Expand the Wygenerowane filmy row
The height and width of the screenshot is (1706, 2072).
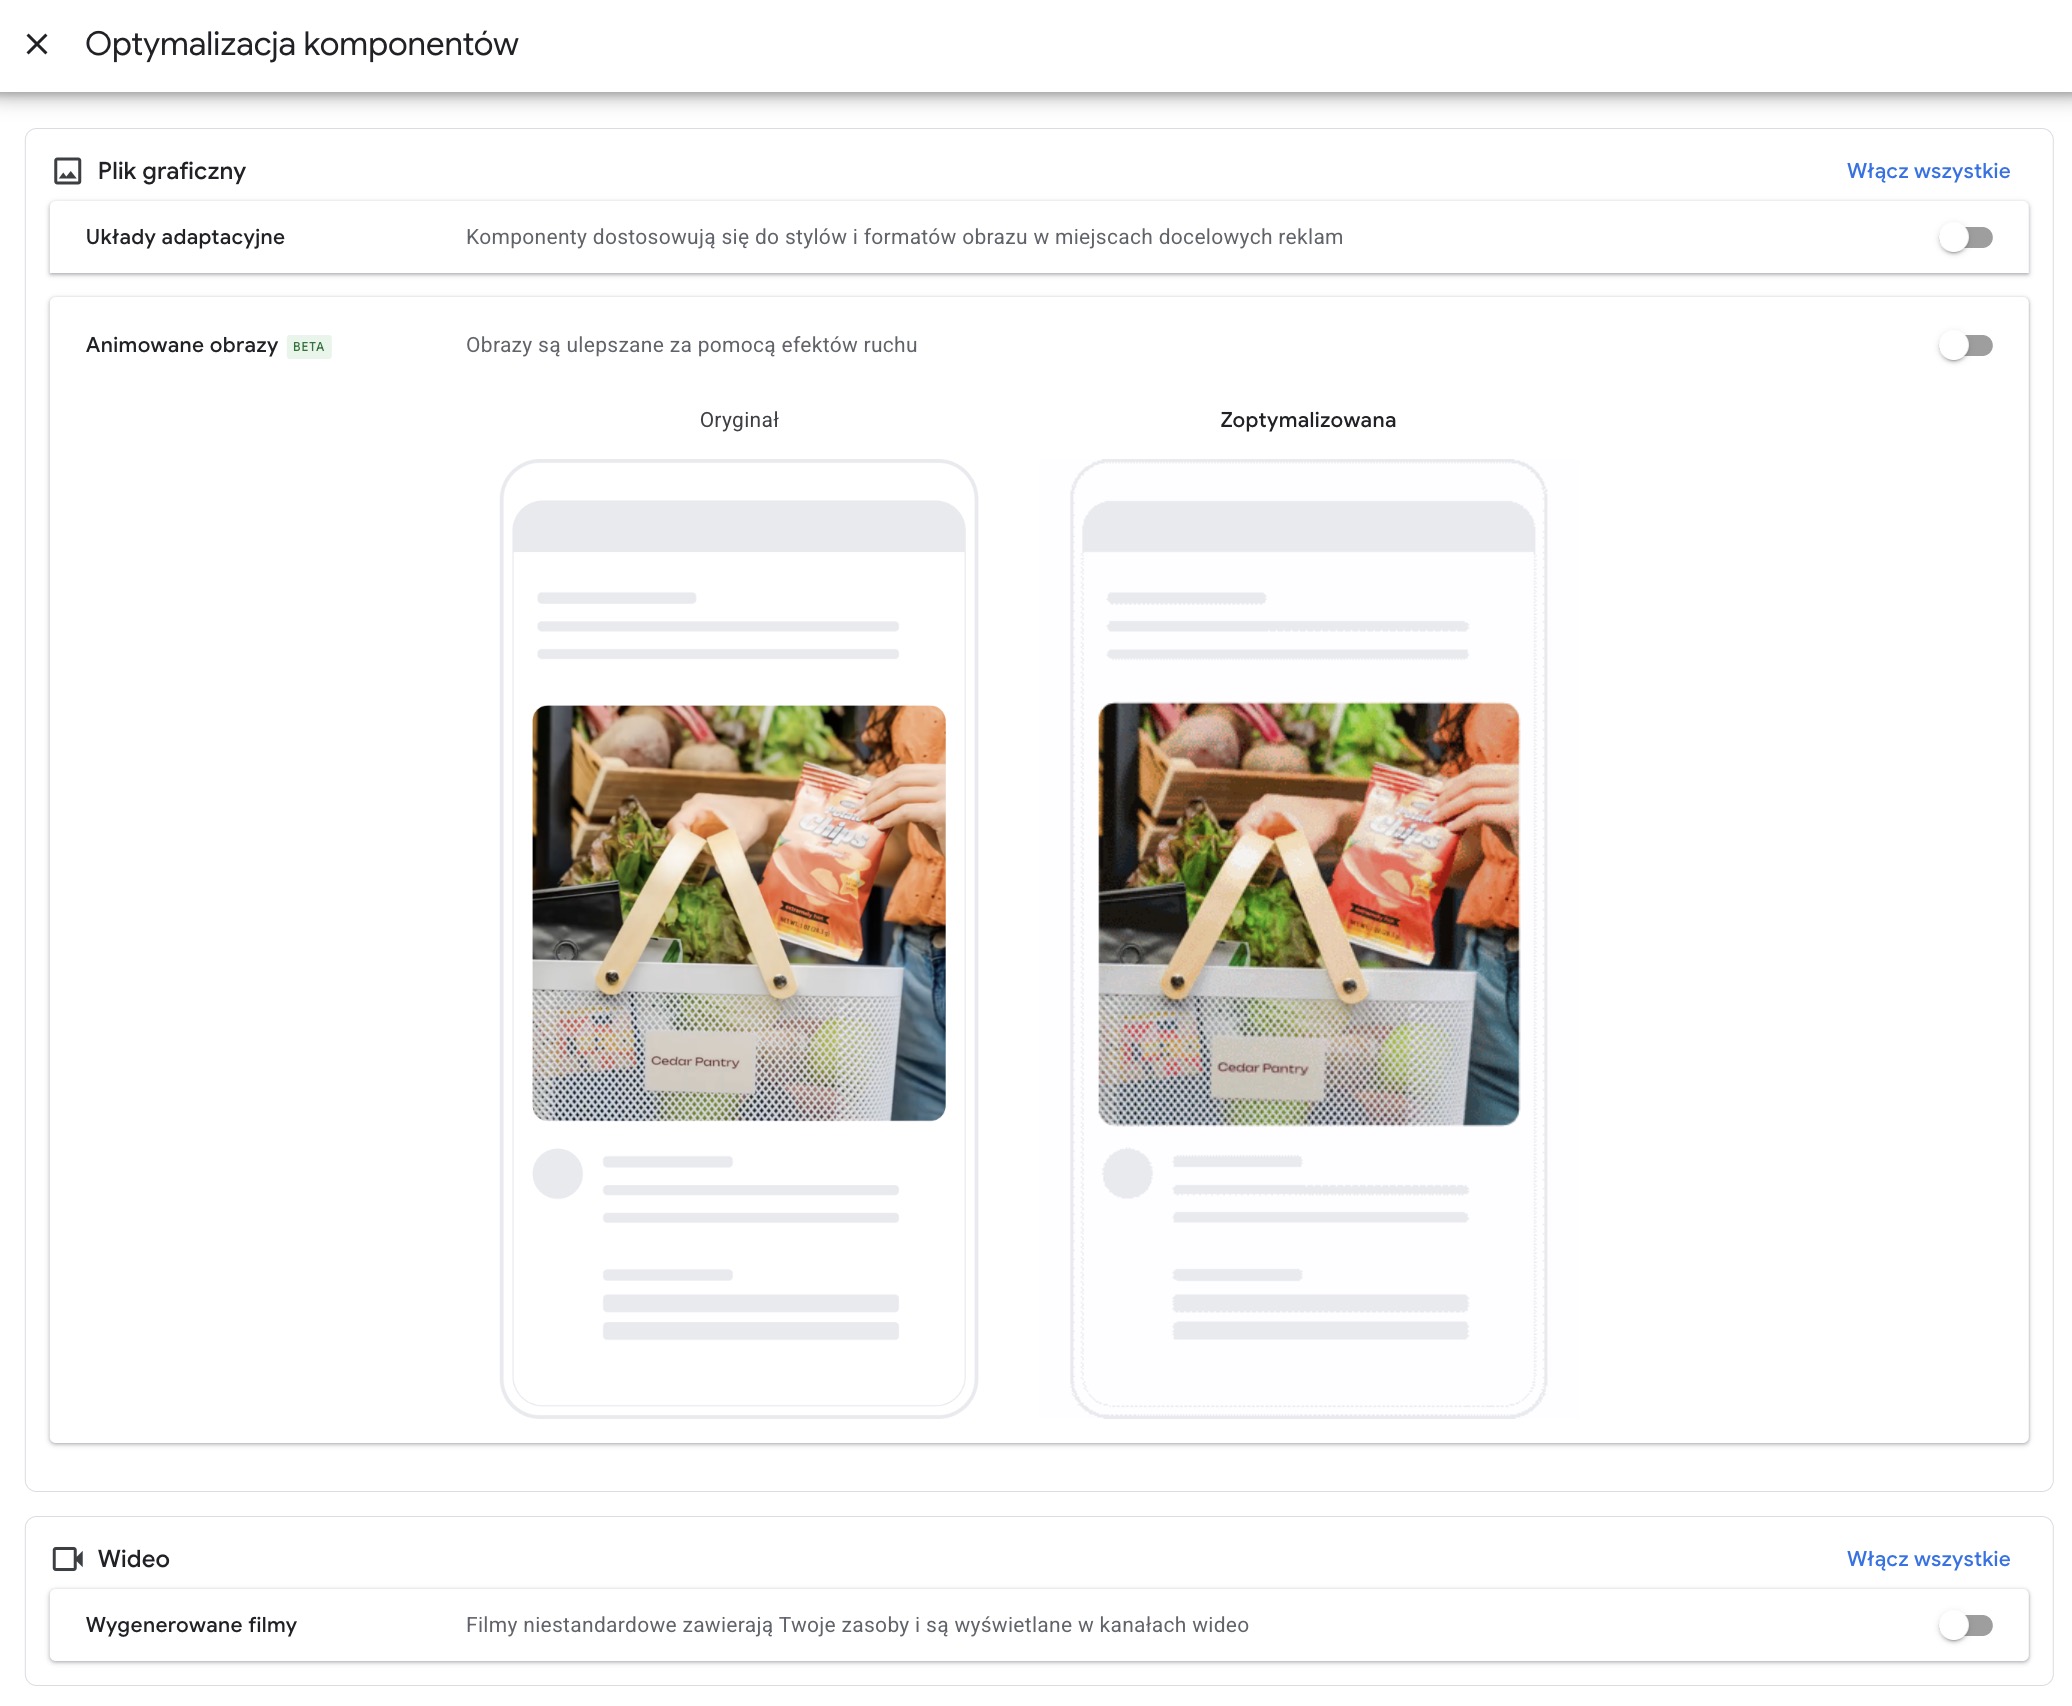tap(1039, 1625)
